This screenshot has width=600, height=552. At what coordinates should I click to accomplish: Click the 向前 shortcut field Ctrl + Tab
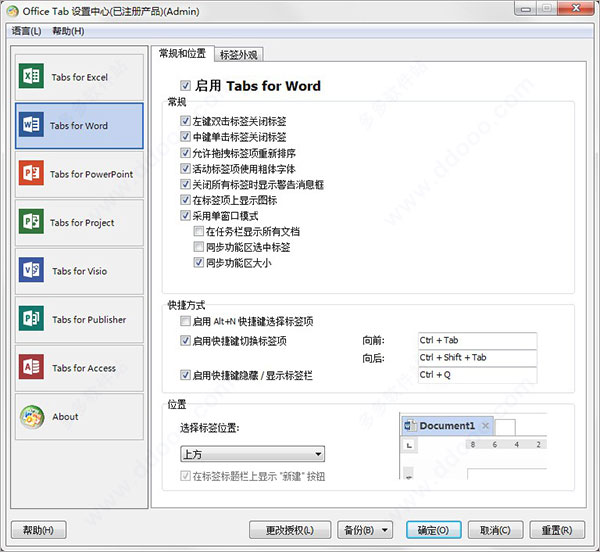click(x=478, y=340)
